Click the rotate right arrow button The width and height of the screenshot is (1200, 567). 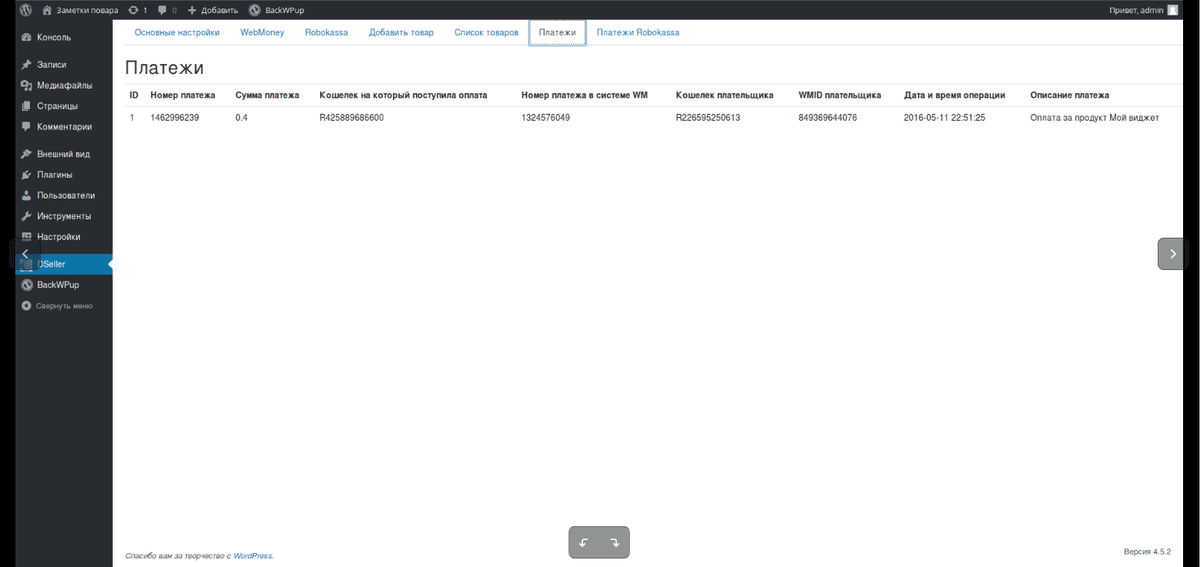click(614, 542)
